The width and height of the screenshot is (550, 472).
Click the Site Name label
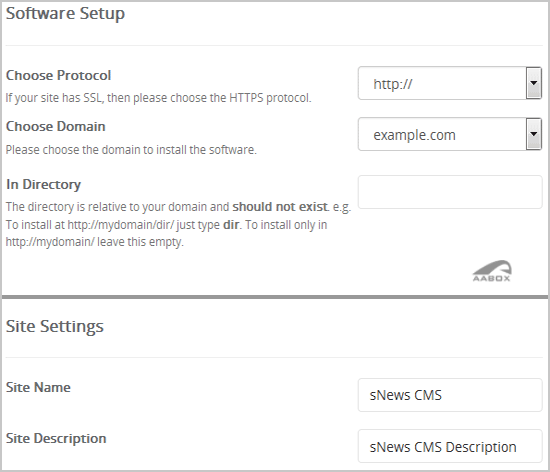point(38,387)
